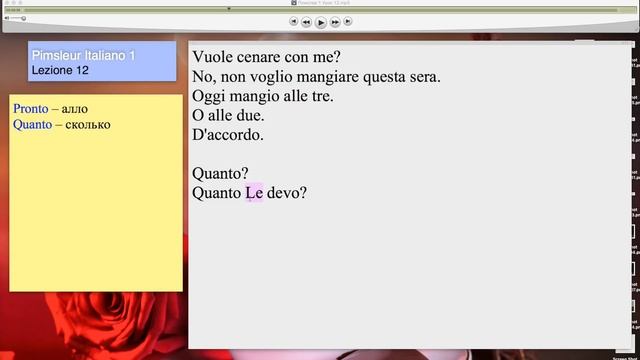Click 'No, non voglio mangiare questa sera.'

(316, 76)
